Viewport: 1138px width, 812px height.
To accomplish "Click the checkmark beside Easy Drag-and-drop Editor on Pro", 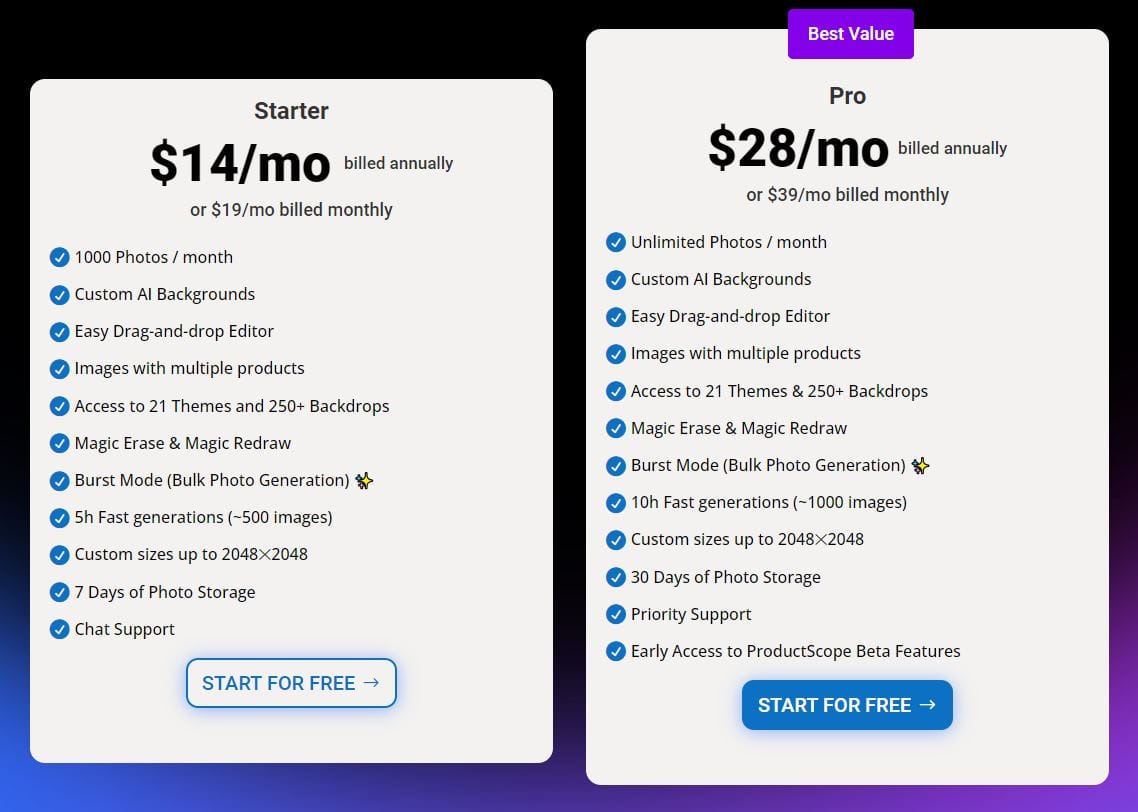I will click(x=616, y=316).
